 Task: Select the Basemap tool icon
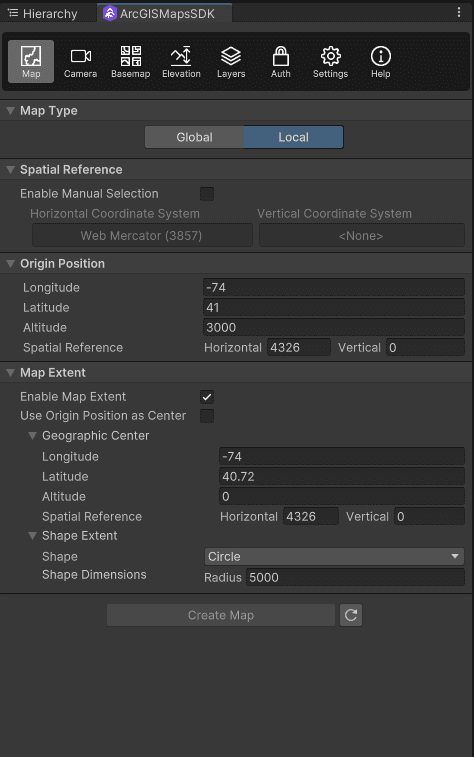(130, 62)
